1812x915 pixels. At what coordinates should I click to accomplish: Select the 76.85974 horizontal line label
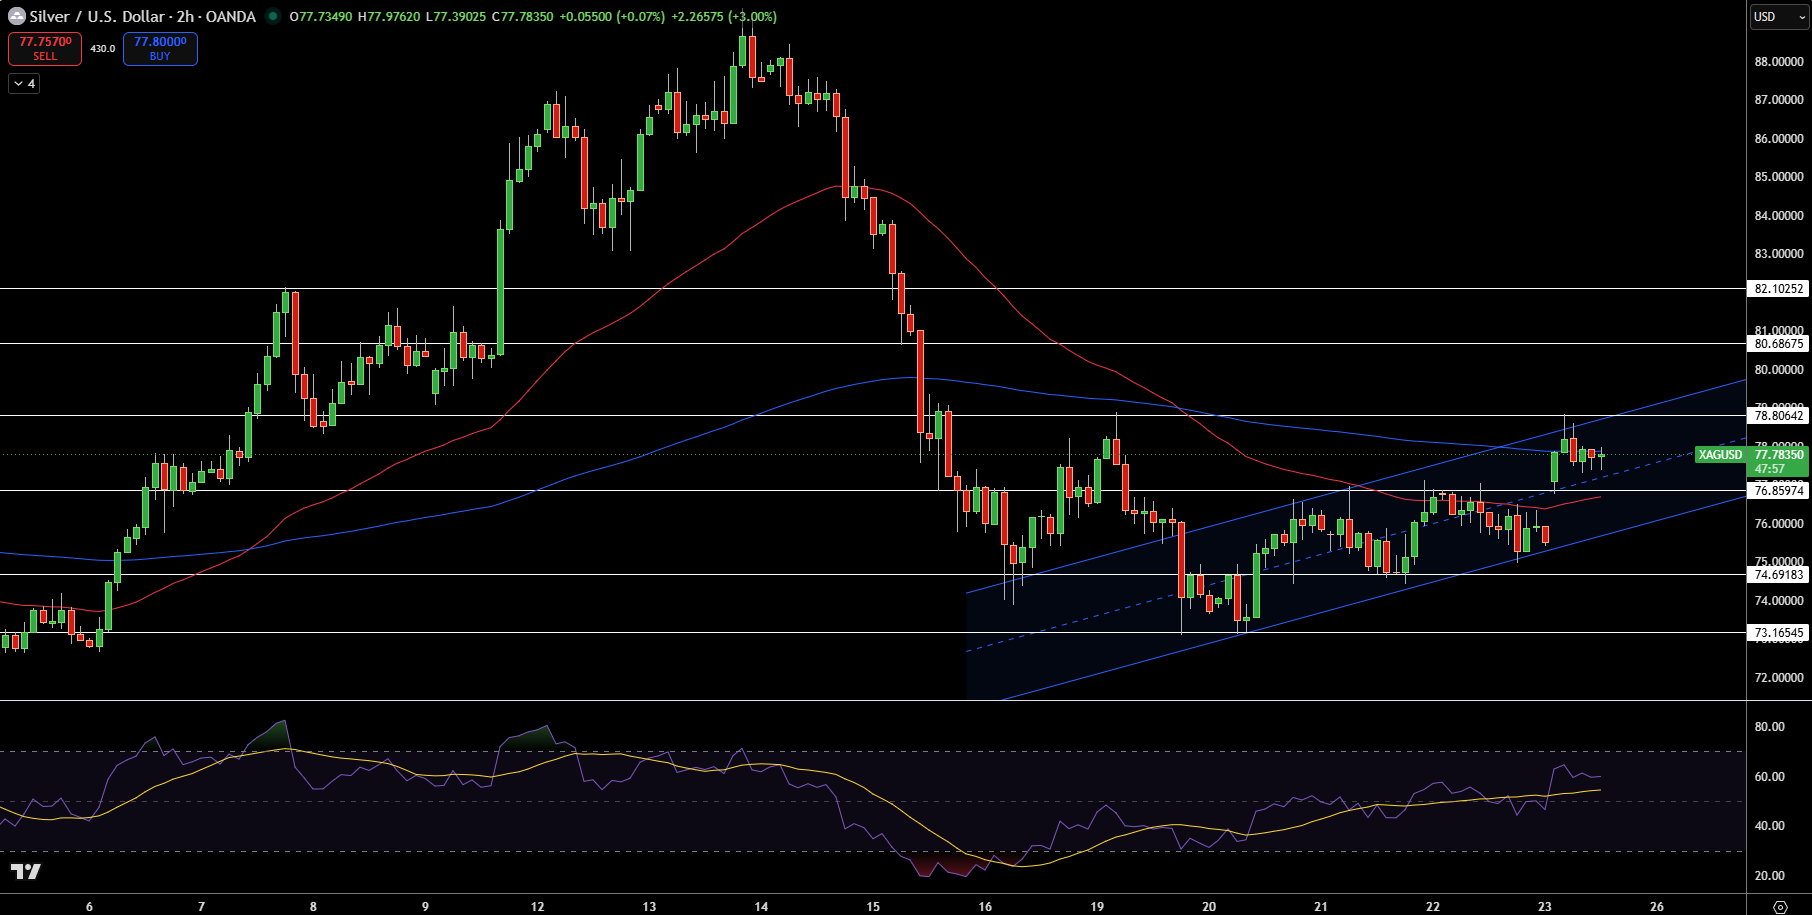1779,491
